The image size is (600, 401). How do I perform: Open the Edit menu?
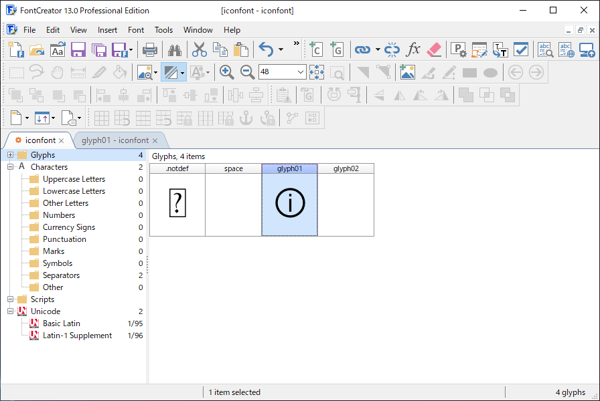point(53,30)
